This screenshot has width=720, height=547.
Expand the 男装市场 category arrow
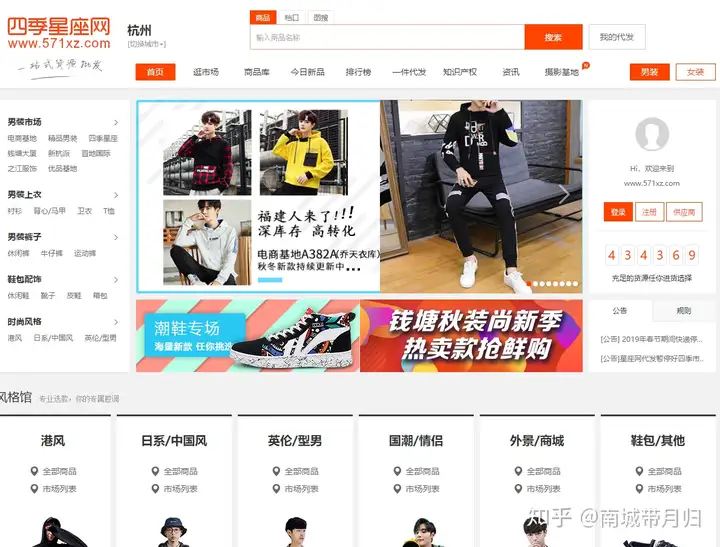116,122
